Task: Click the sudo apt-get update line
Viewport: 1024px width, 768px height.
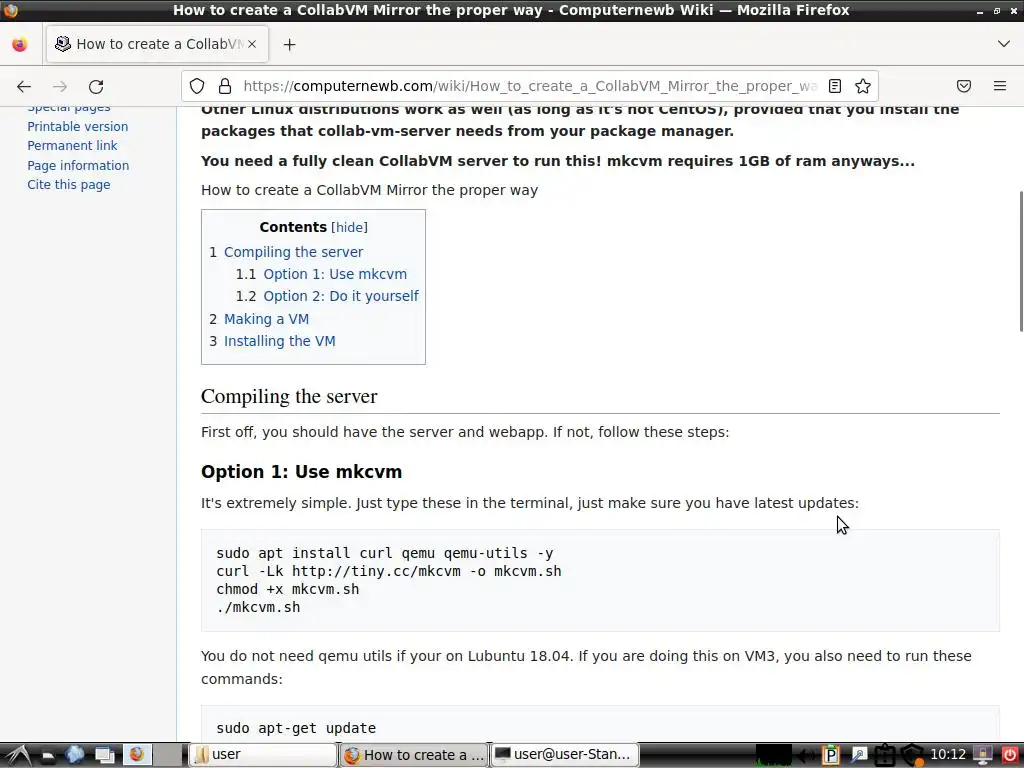Action: tap(296, 728)
